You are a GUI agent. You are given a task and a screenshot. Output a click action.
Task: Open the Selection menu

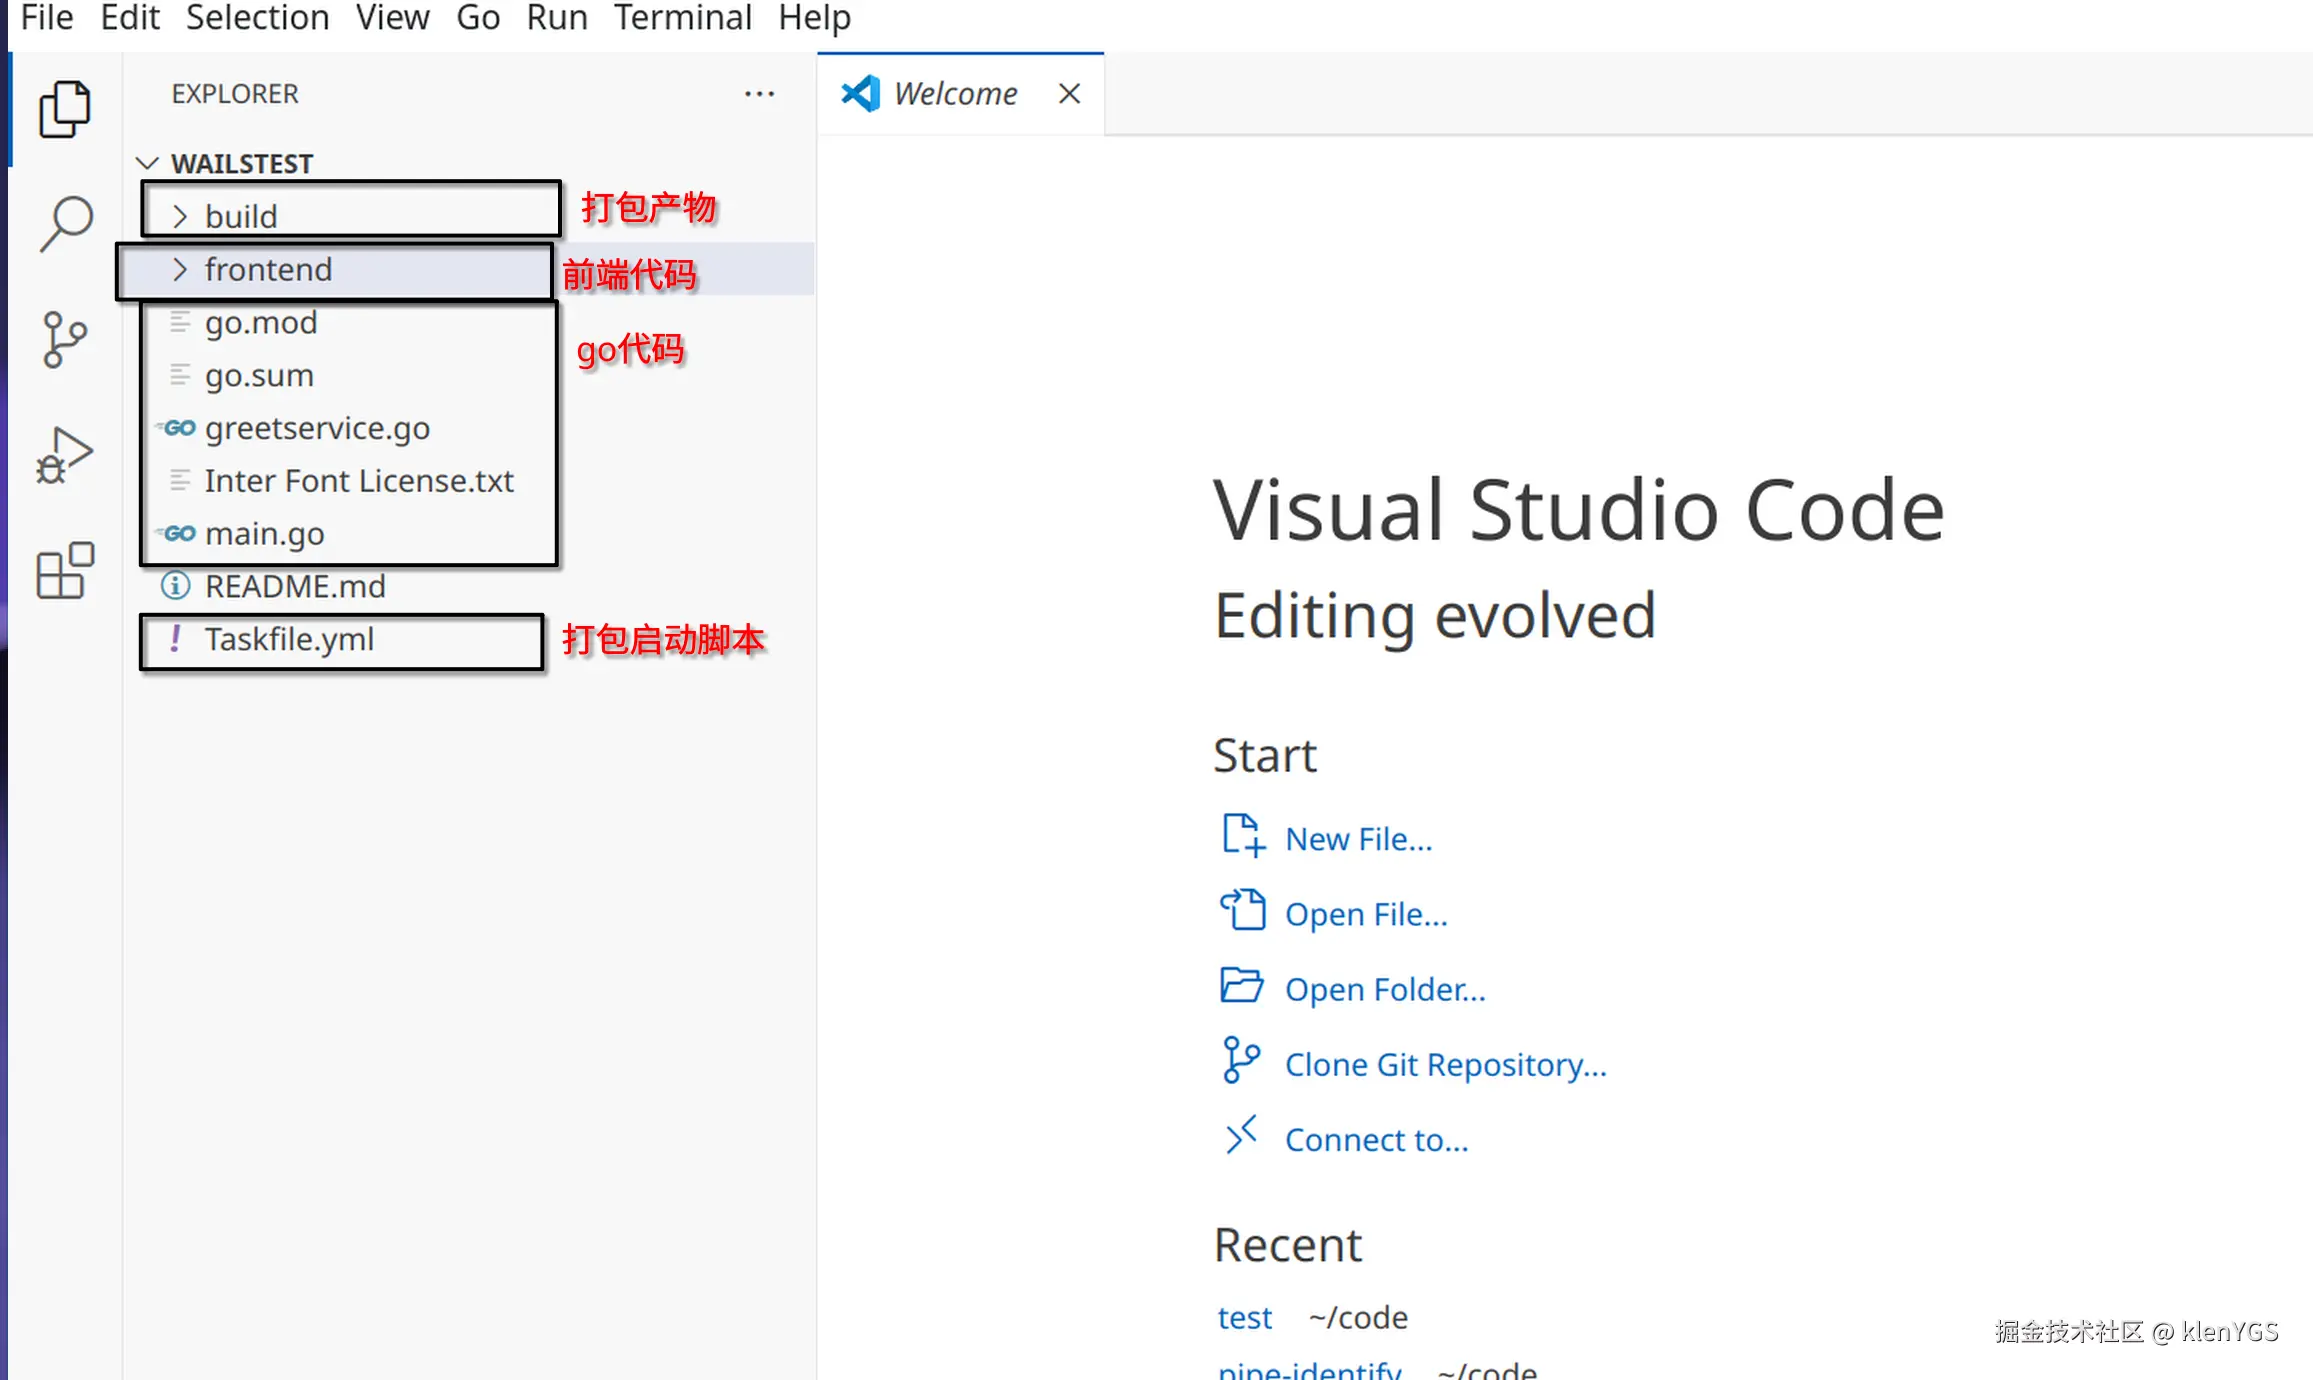tap(257, 18)
